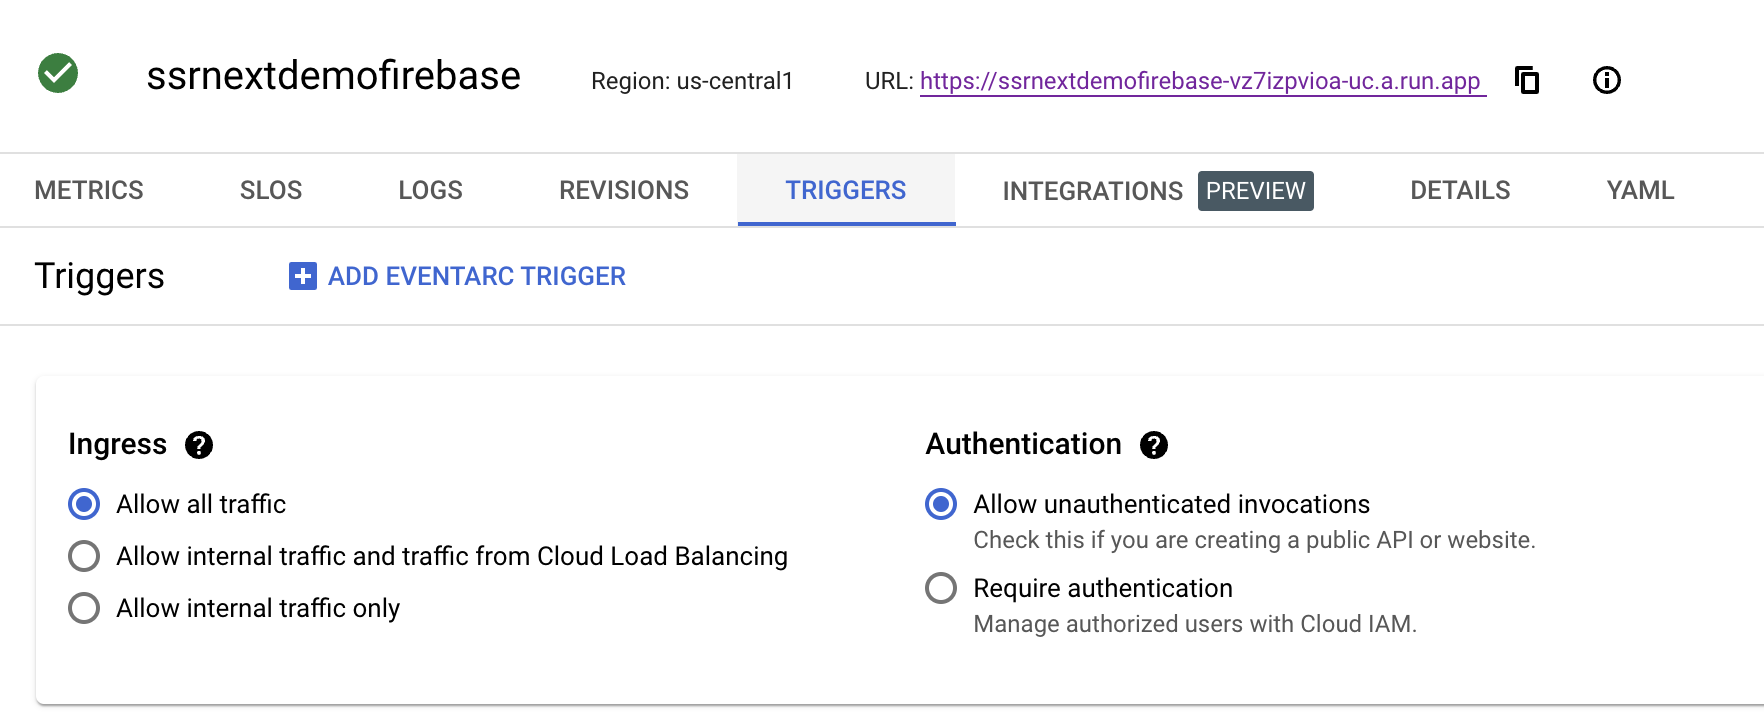Image resolution: width=1764 pixels, height=720 pixels.
Task: Choose the Require authentication radio button
Action: pos(941,588)
